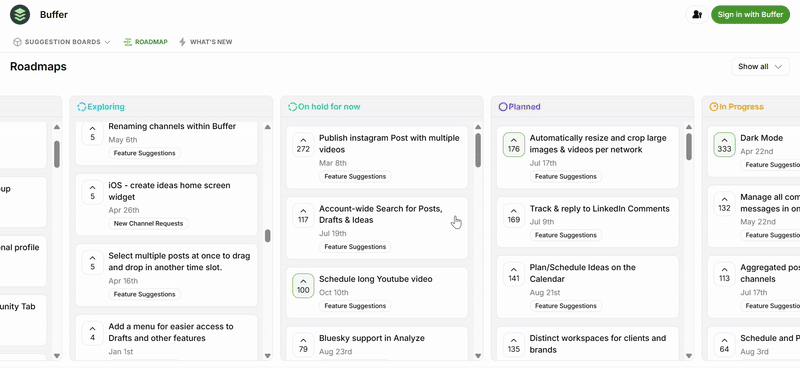Upvote the card with 64 votes

[x=724, y=345]
